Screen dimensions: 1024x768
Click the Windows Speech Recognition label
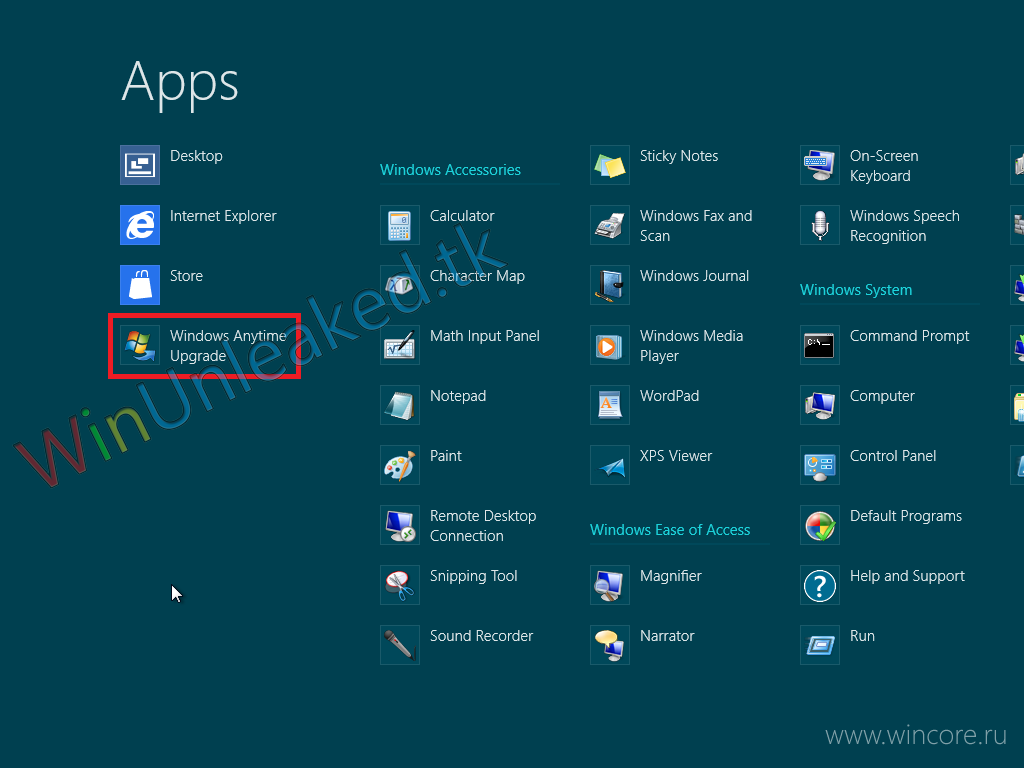click(904, 226)
